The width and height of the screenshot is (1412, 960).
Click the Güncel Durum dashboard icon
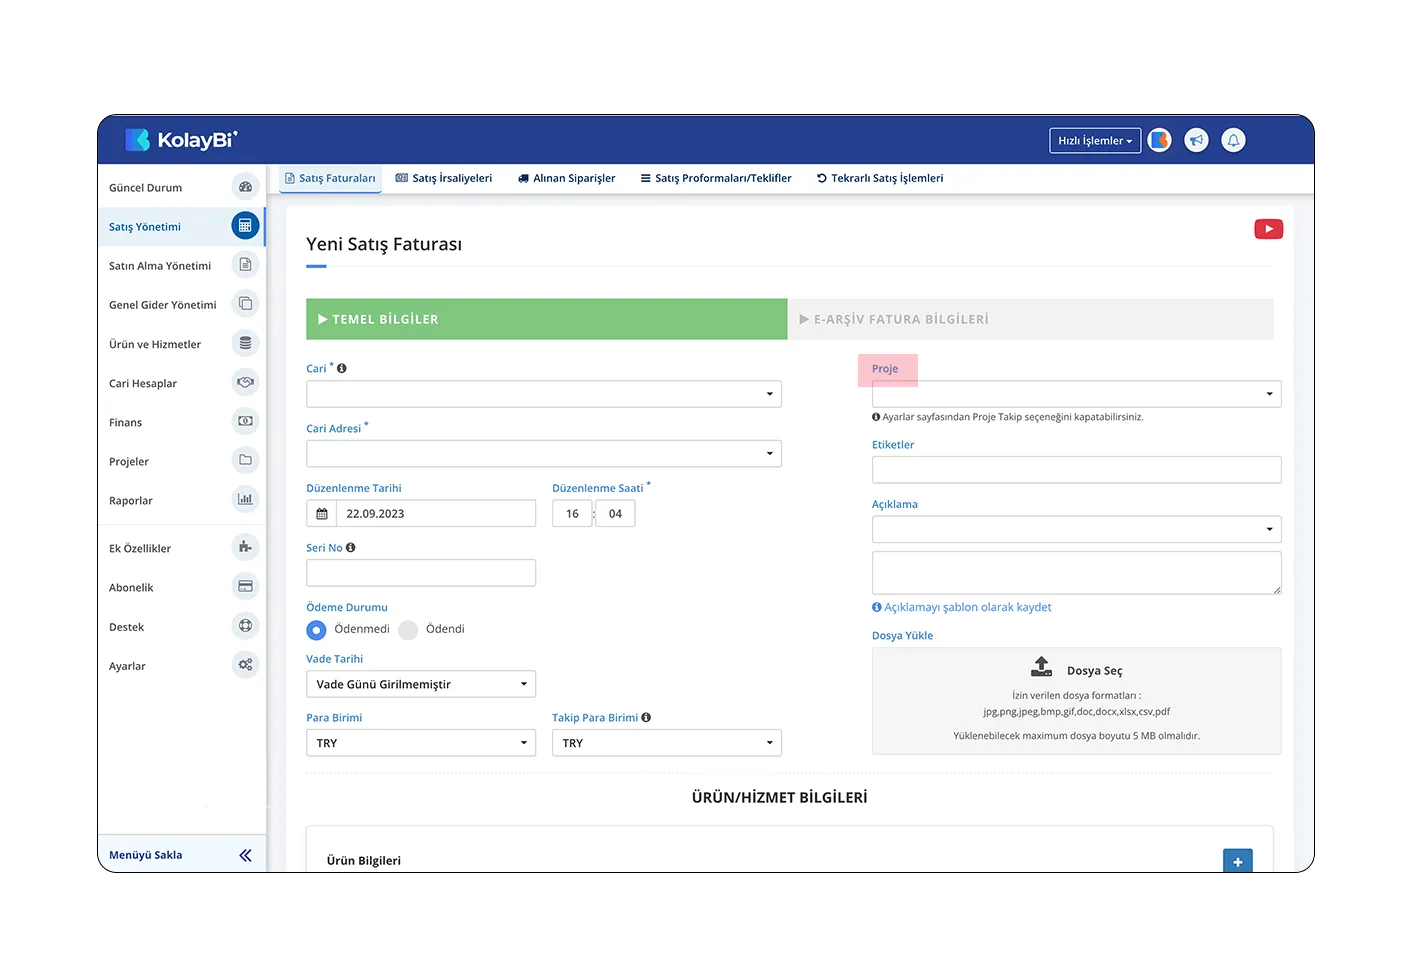click(x=245, y=187)
